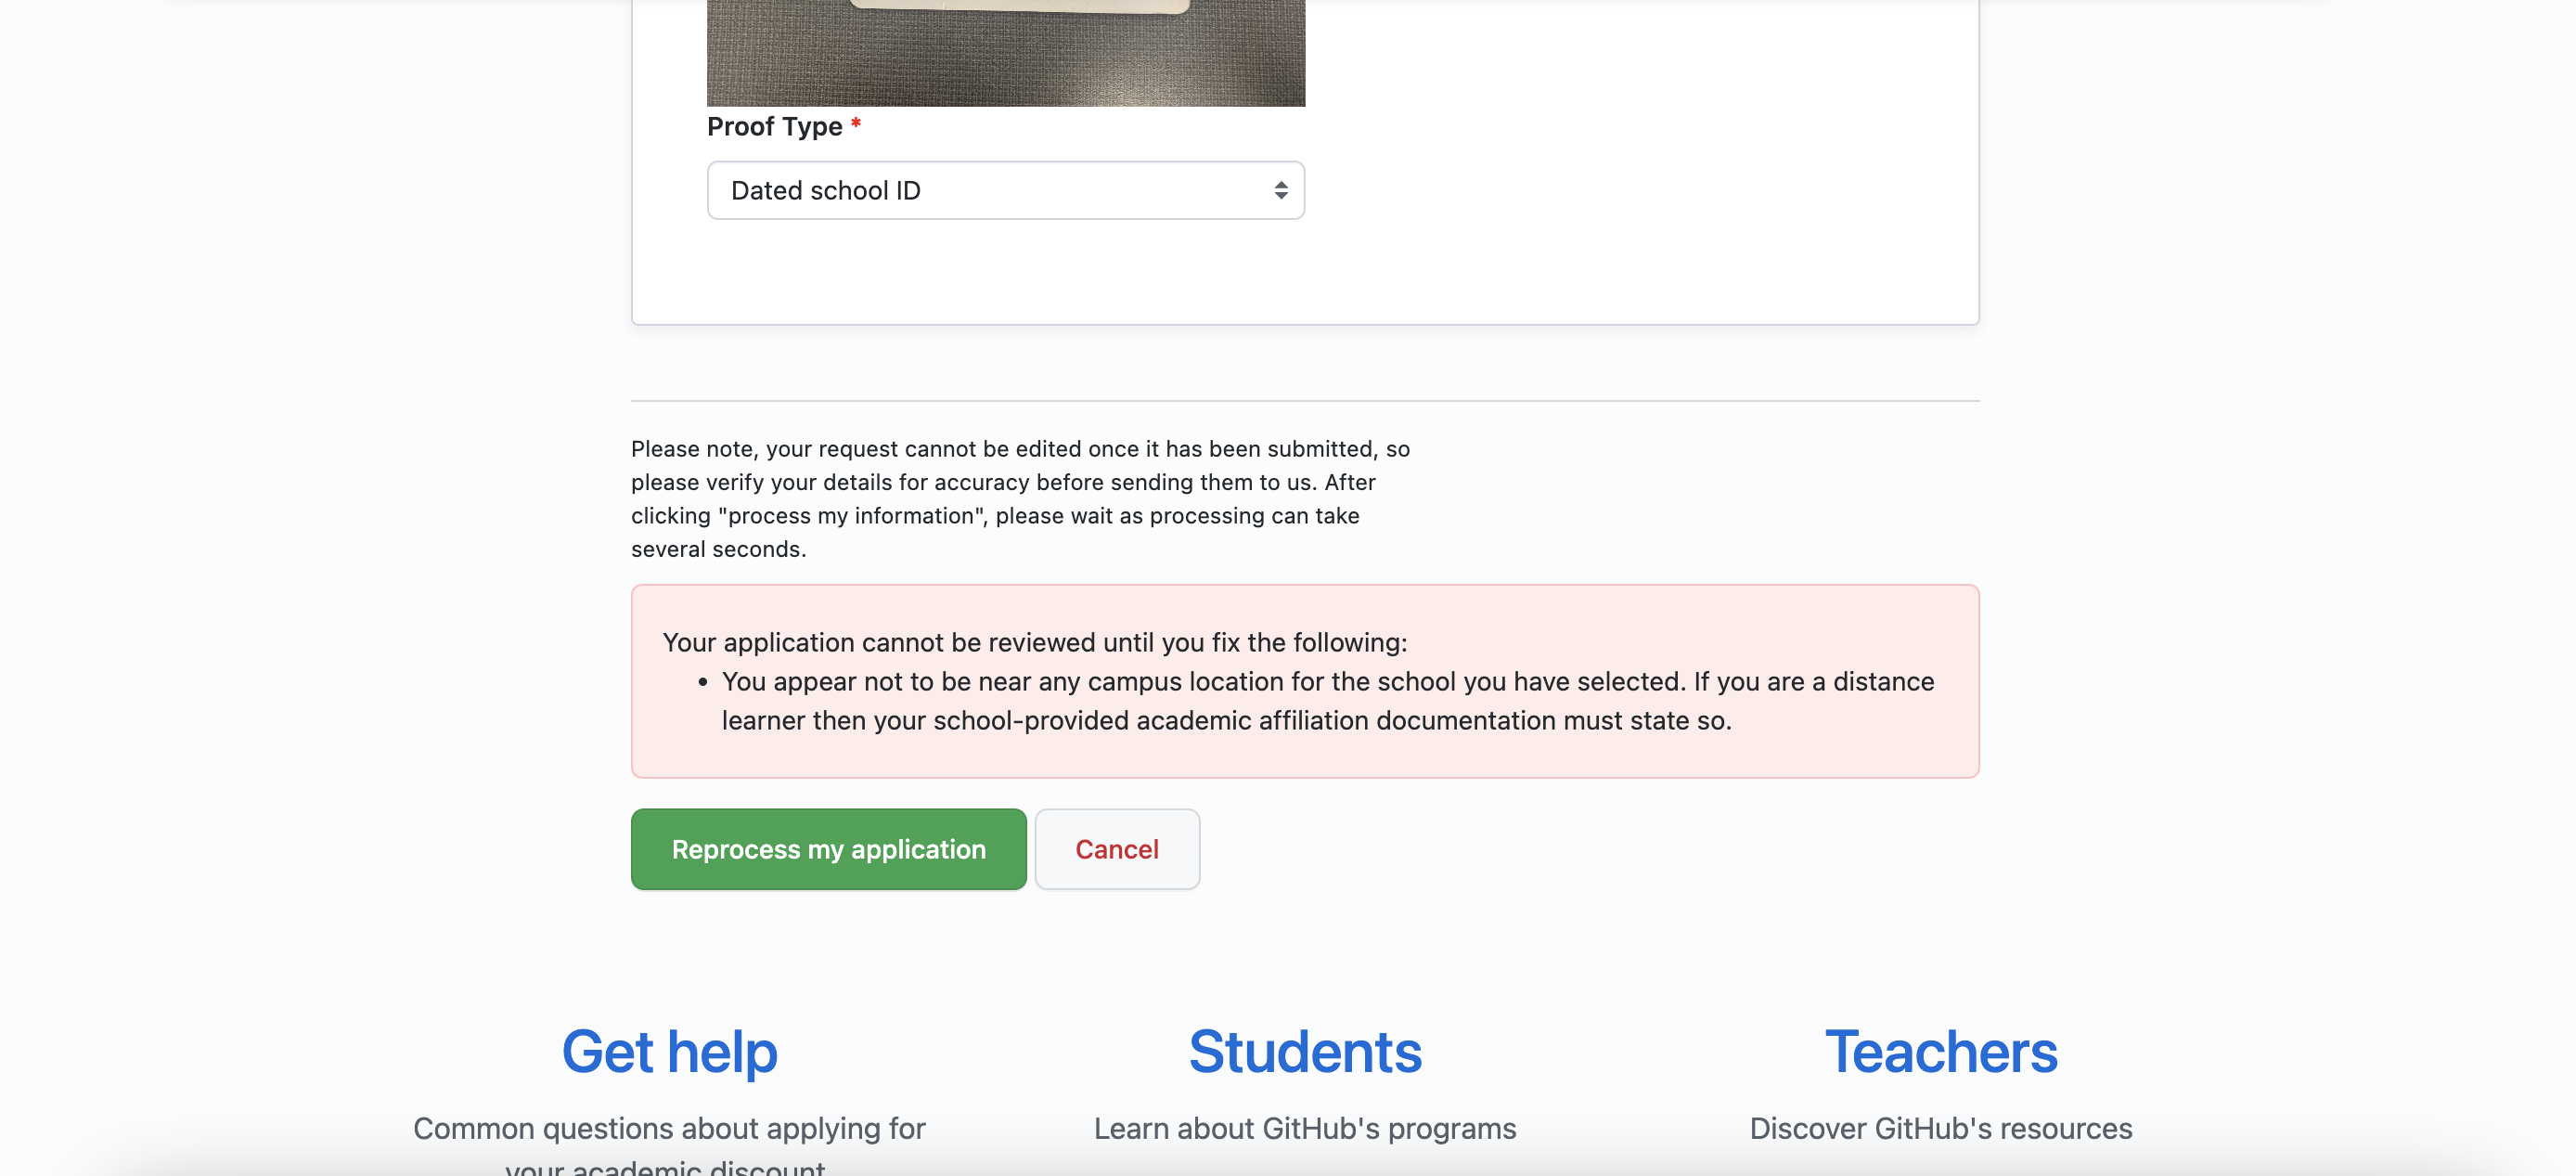
Task: Click 'Your application cannot be reviewed' message line
Action: [x=1034, y=642]
